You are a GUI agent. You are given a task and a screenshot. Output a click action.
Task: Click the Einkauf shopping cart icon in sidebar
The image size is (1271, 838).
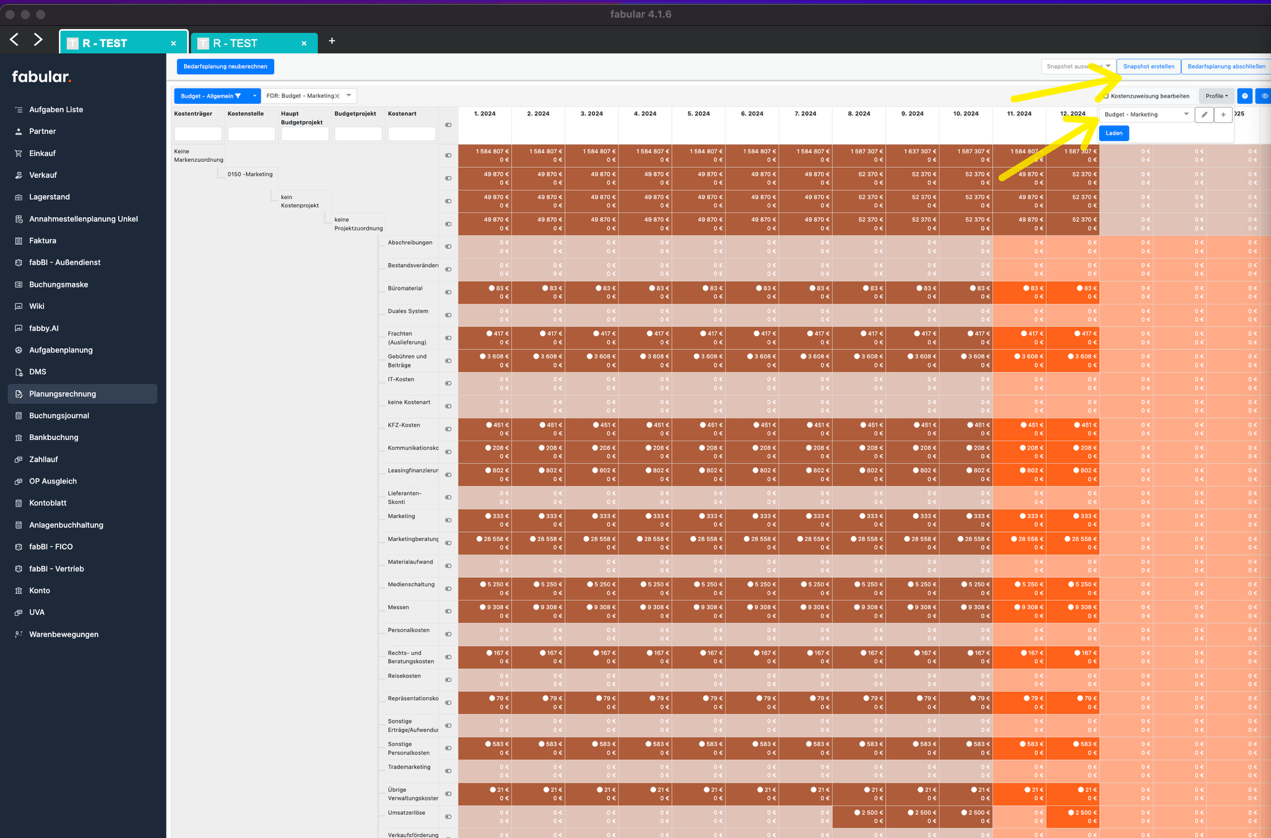pyautogui.click(x=18, y=153)
